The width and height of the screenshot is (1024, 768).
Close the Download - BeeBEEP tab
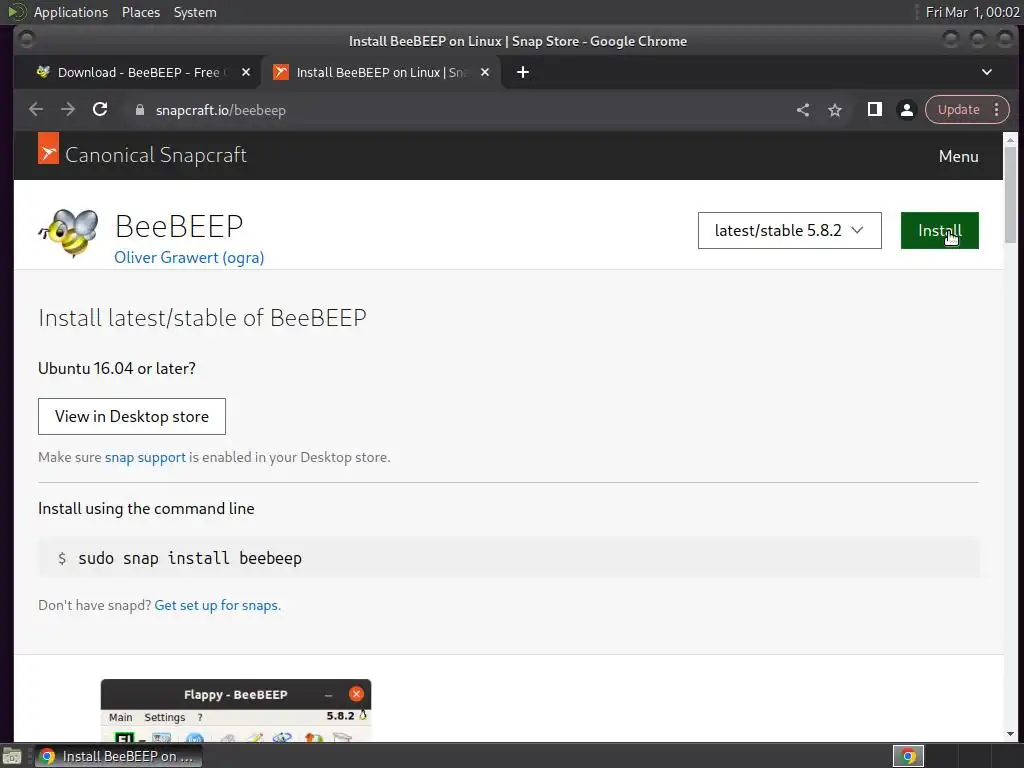[246, 72]
